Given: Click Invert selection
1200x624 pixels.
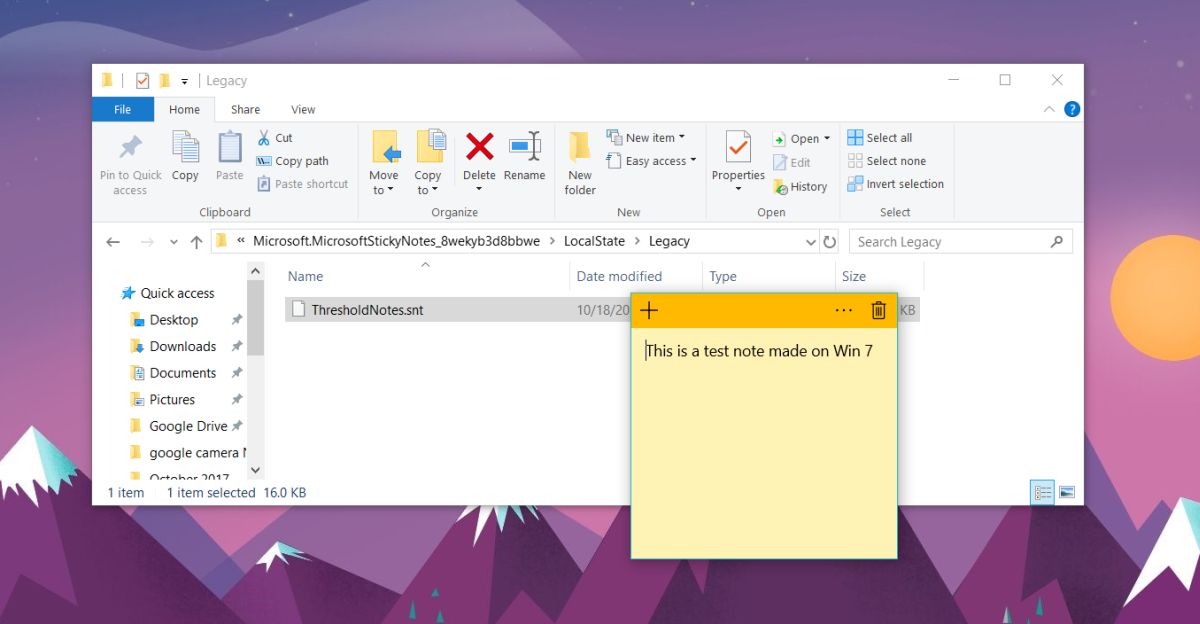Looking at the screenshot, I should (x=895, y=184).
